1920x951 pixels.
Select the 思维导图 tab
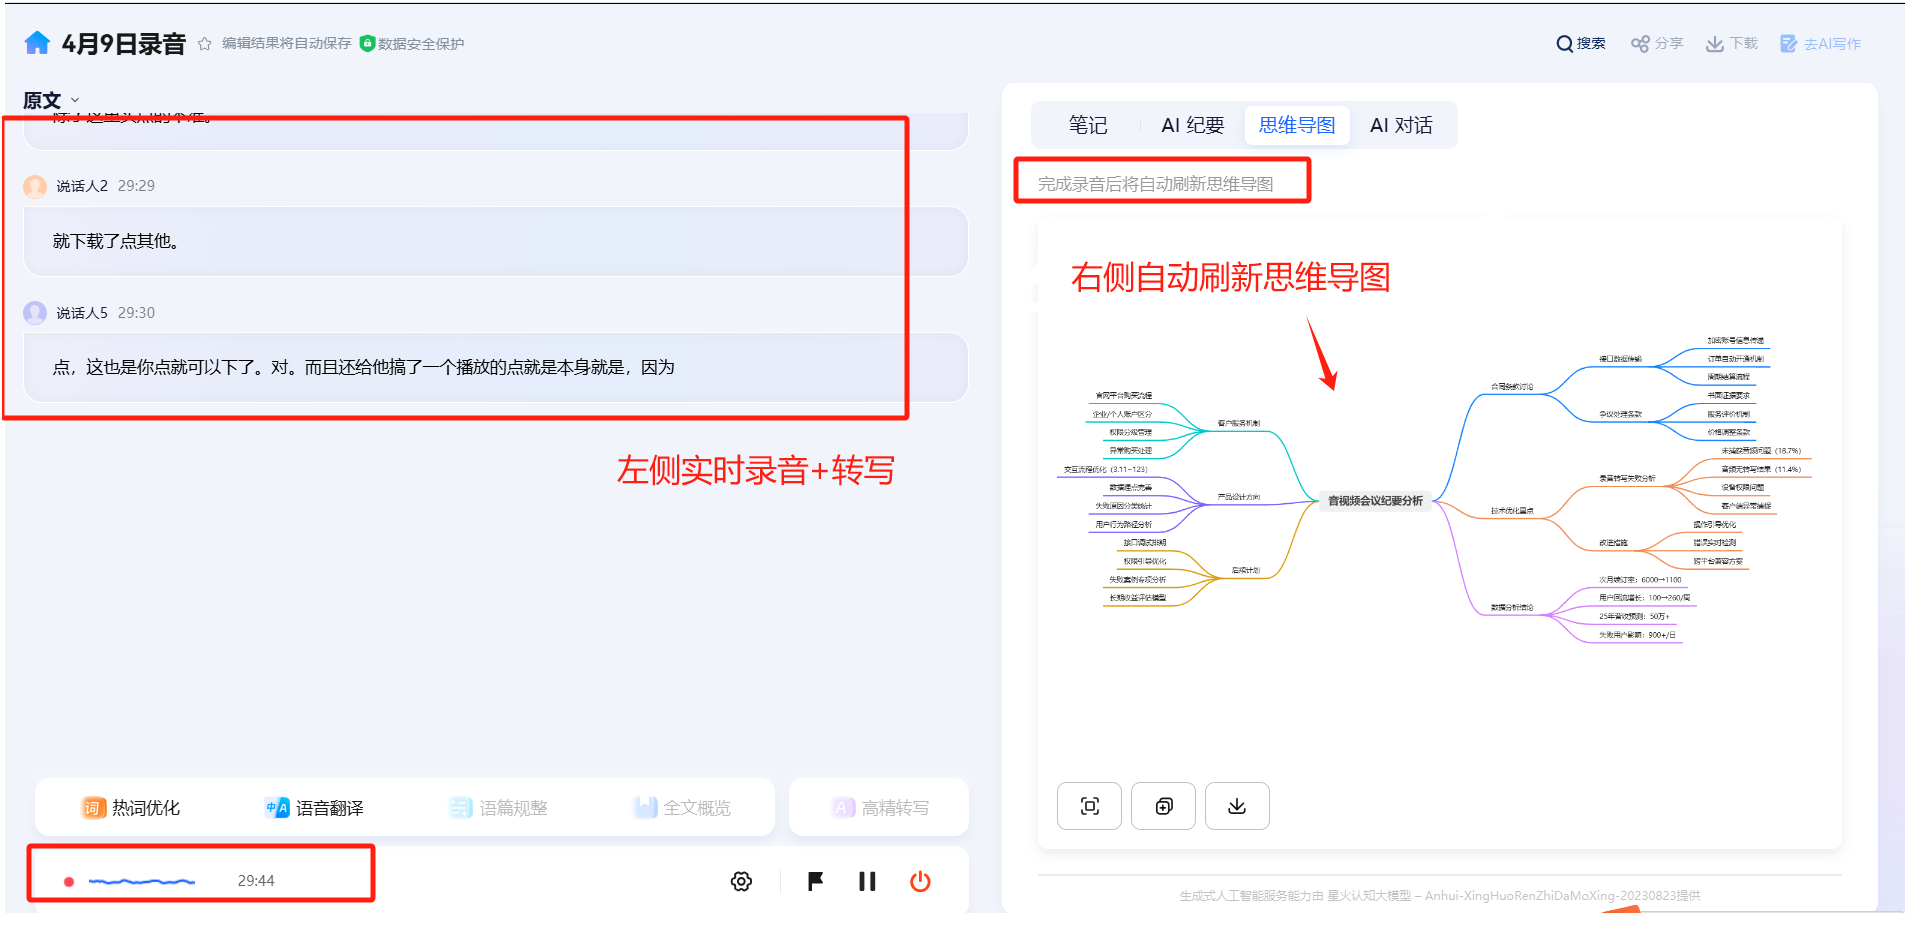click(x=1297, y=125)
